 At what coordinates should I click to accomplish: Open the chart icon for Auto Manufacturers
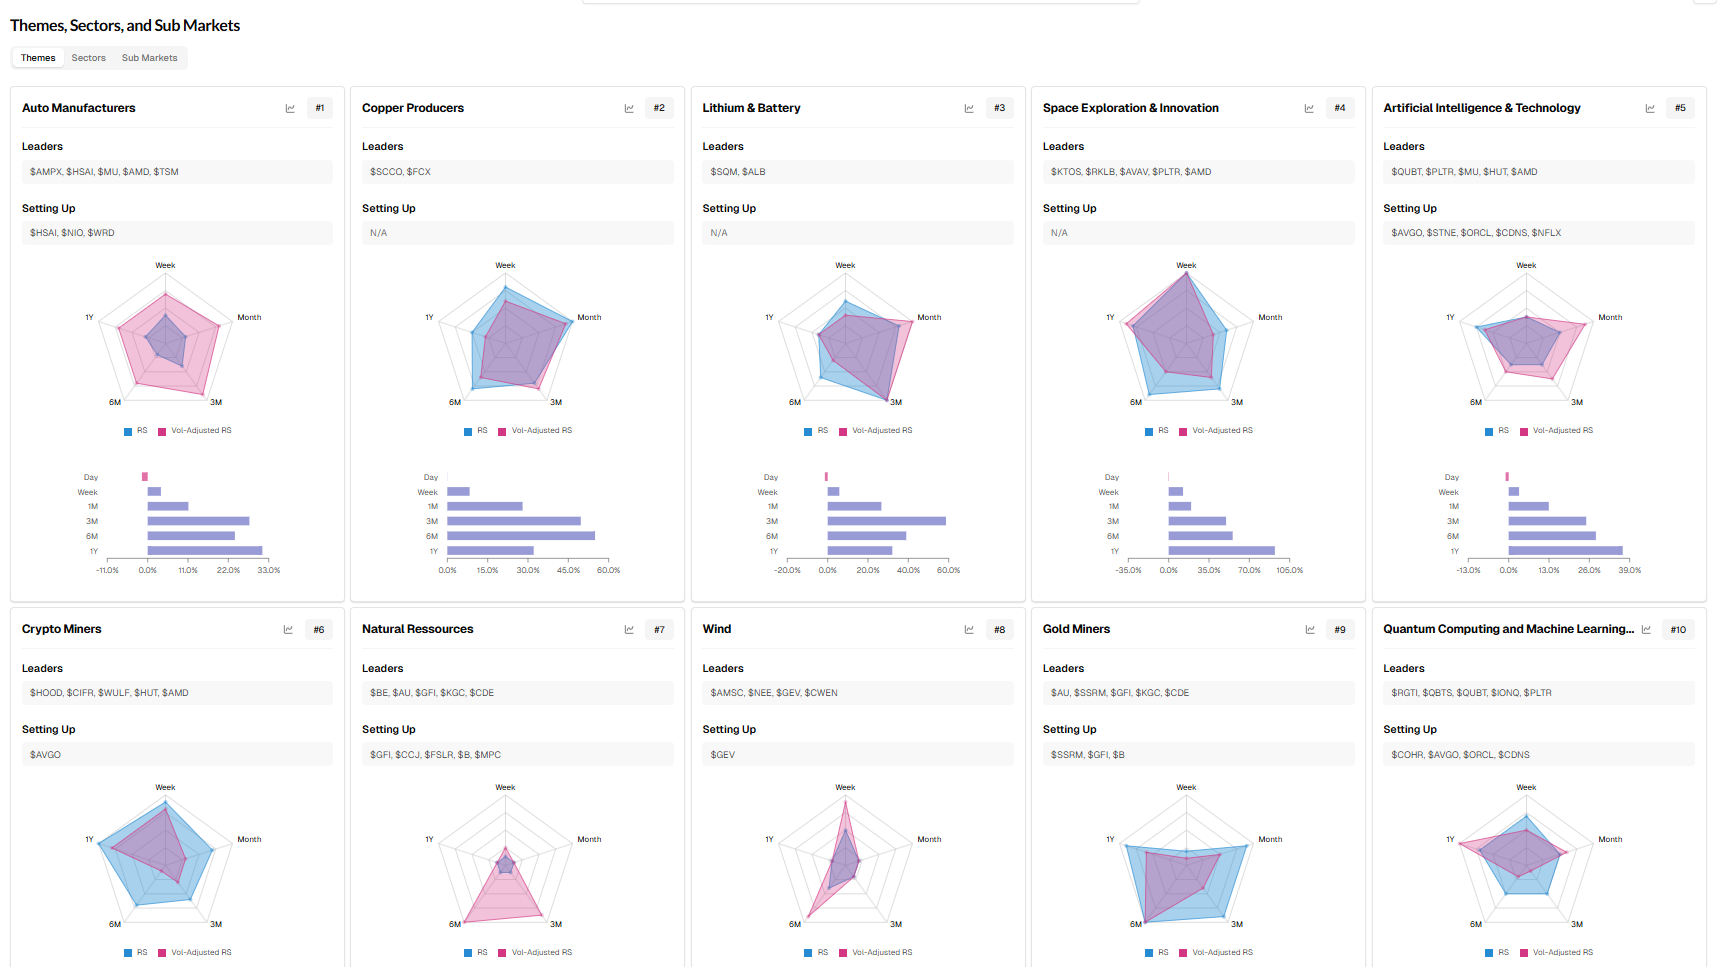click(x=290, y=108)
